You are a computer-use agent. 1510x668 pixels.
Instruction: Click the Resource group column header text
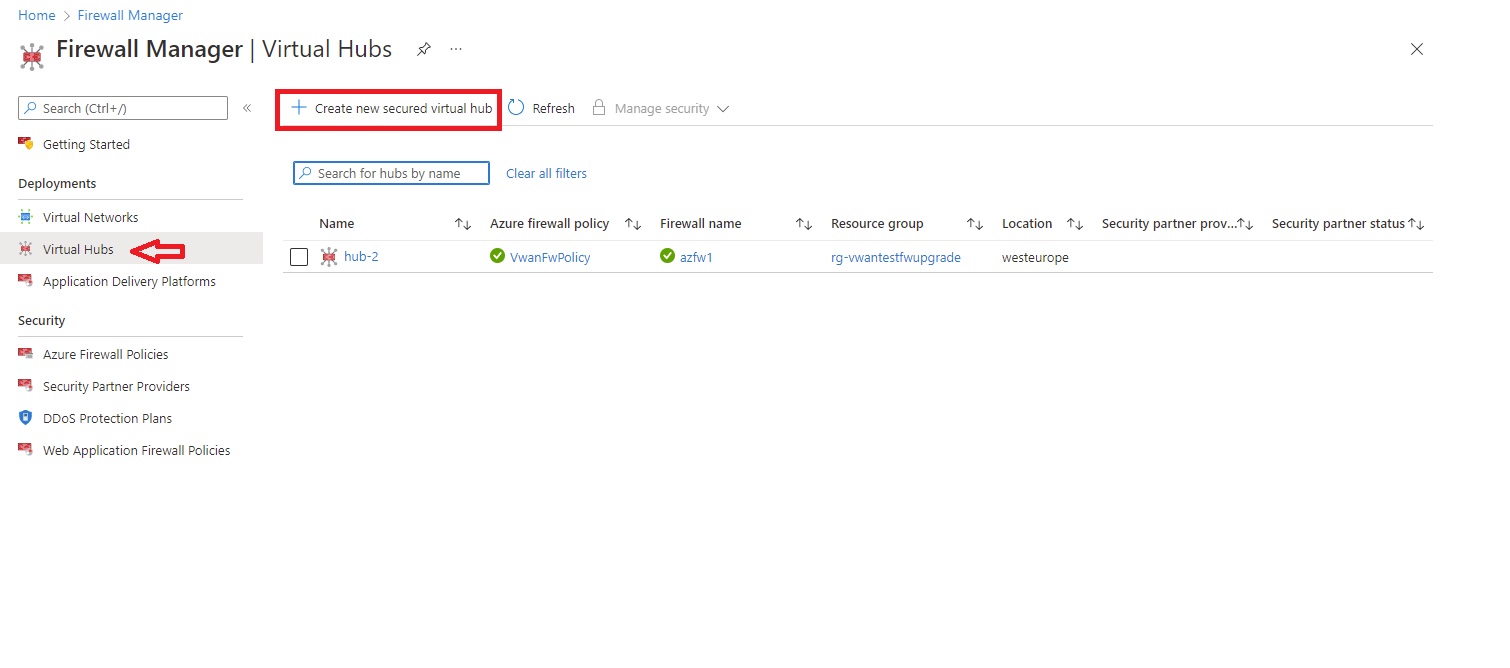pos(877,224)
